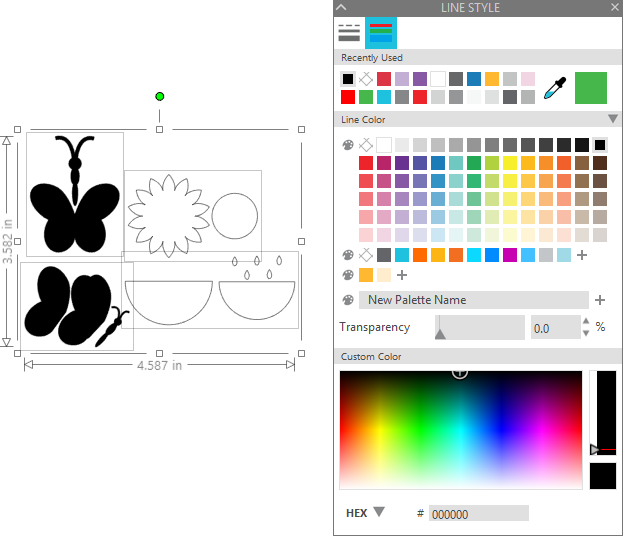Click the plus after the orange palette swatches
Screen dimensions: 627x540
tap(402, 275)
